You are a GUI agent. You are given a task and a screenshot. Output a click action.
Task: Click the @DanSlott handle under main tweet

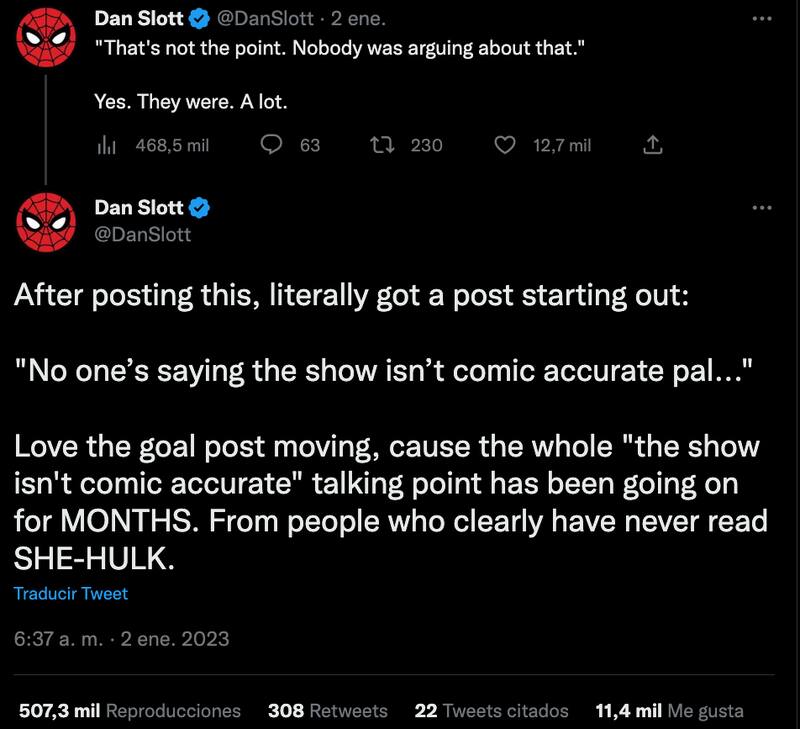(x=142, y=234)
